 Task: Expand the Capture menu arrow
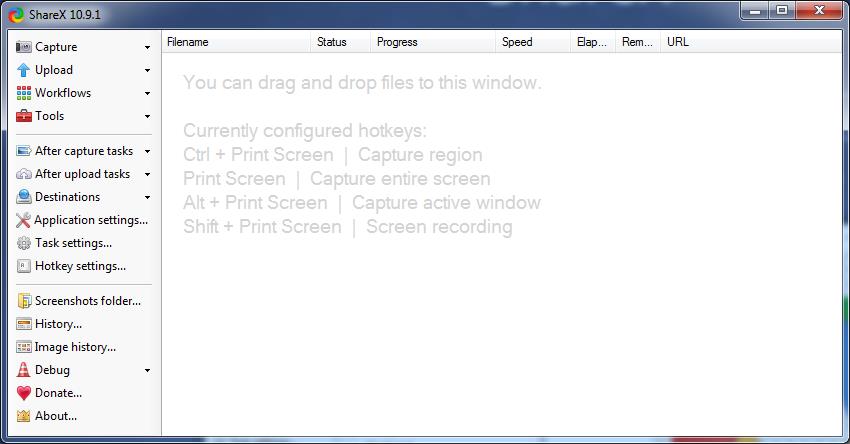point(147,48)
